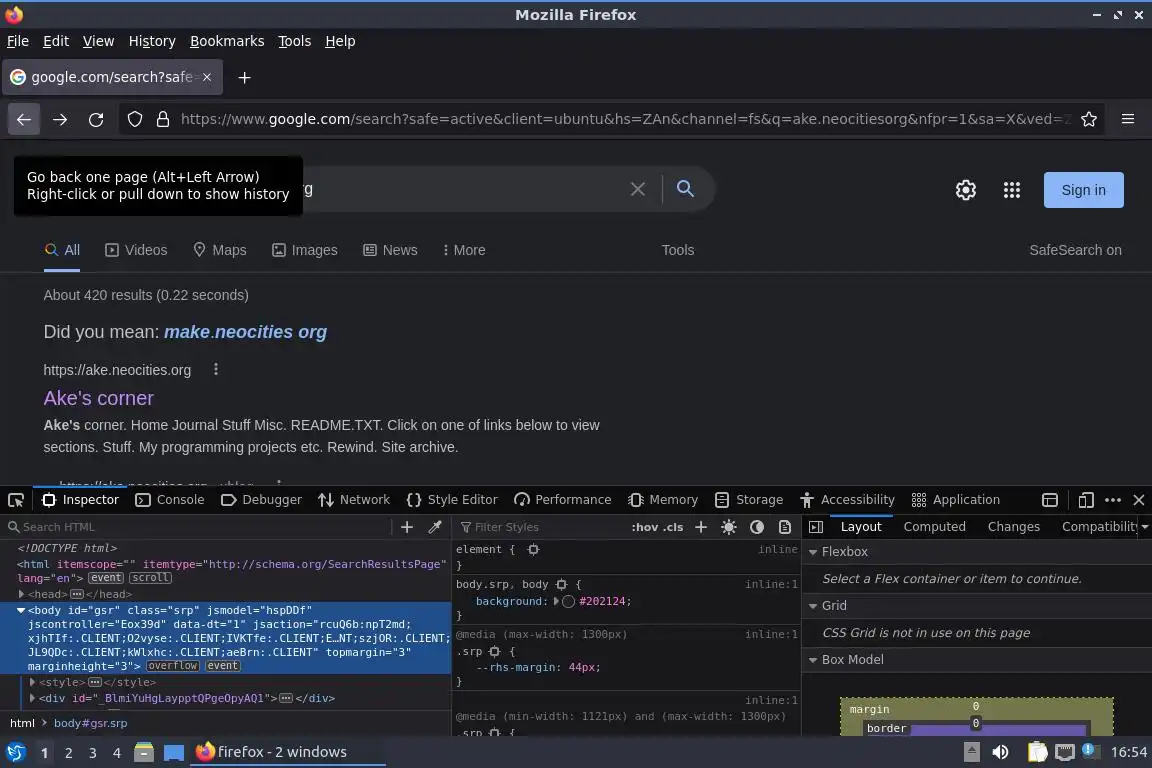Open the Style Editor panel
This screenshot has width=1152, height=768.
coord(452,500)
